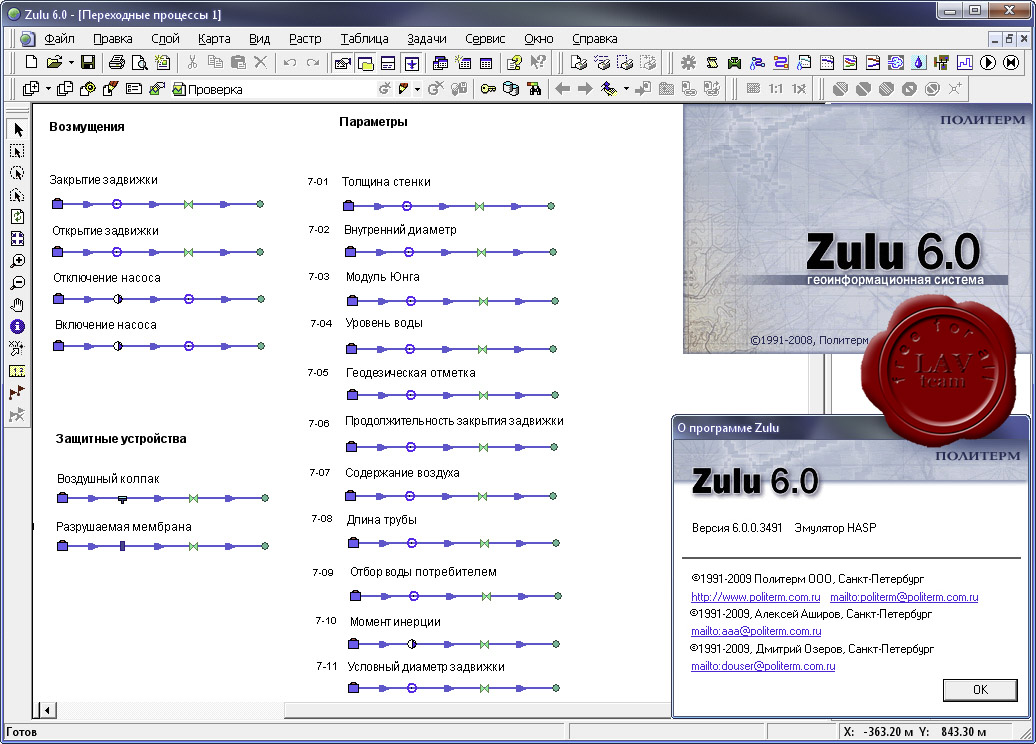Toggle the layer editing mode button
Viewport: 1036px width, 744px height.
[343, 63]
